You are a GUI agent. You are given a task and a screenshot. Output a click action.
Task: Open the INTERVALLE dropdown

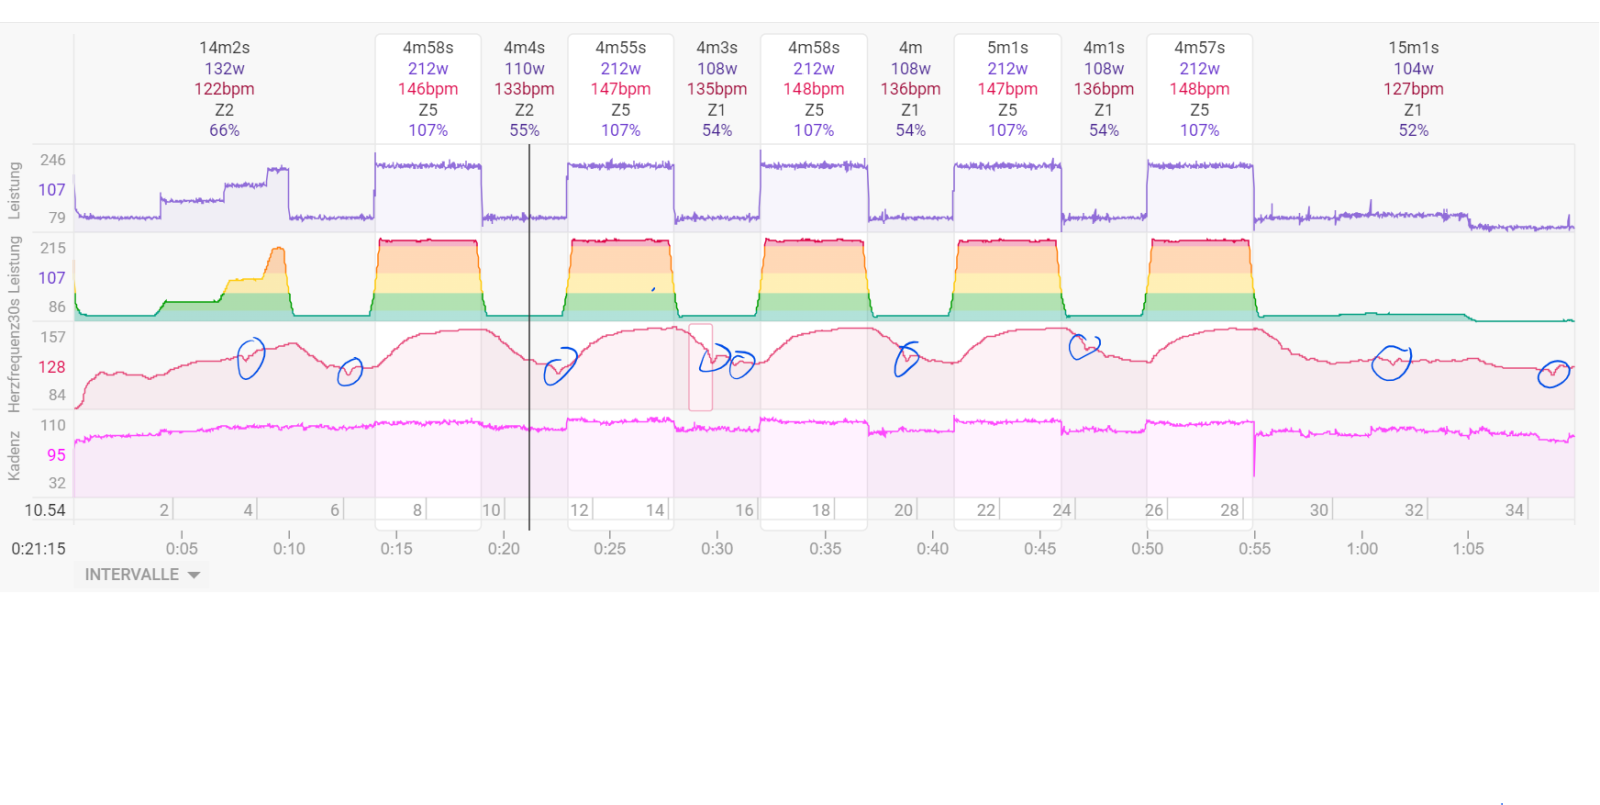(x=142, y=575)
